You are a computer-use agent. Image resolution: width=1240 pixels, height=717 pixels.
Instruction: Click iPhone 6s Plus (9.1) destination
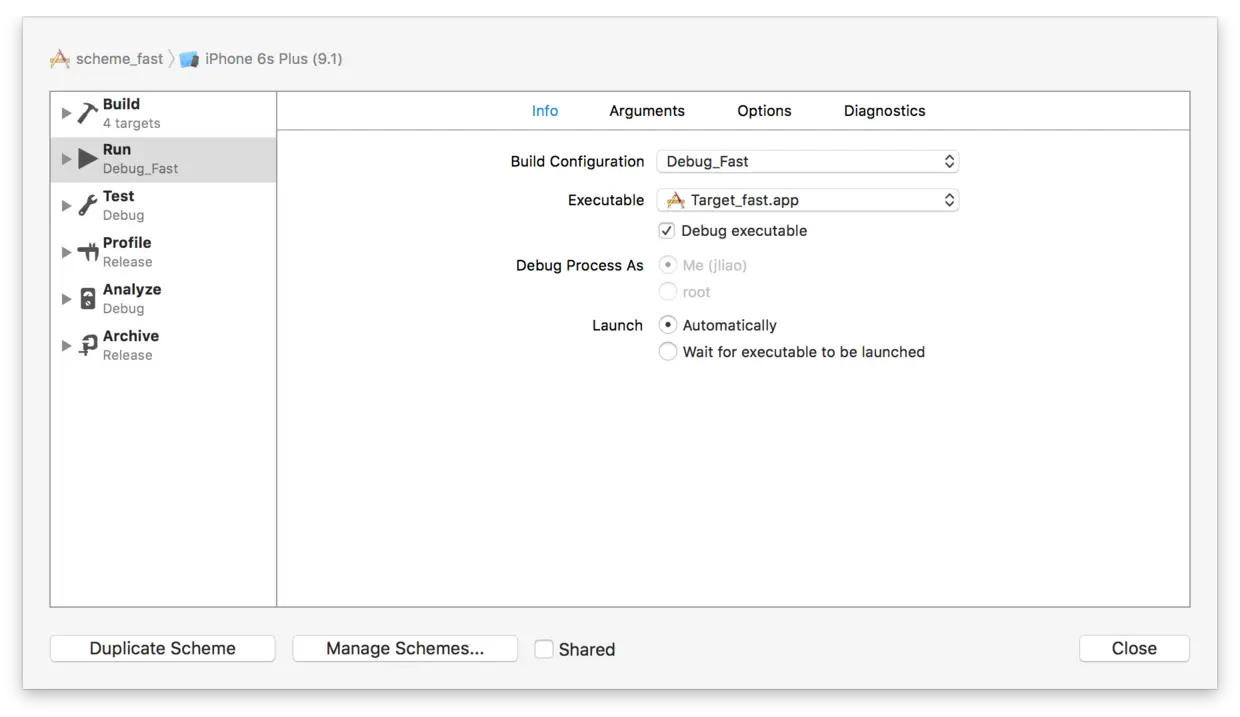tap(273, 59)
